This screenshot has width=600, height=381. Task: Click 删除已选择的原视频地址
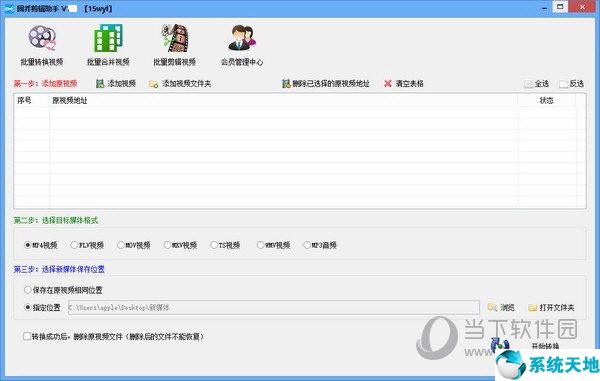pyautogui.click(x=326, y=83)
